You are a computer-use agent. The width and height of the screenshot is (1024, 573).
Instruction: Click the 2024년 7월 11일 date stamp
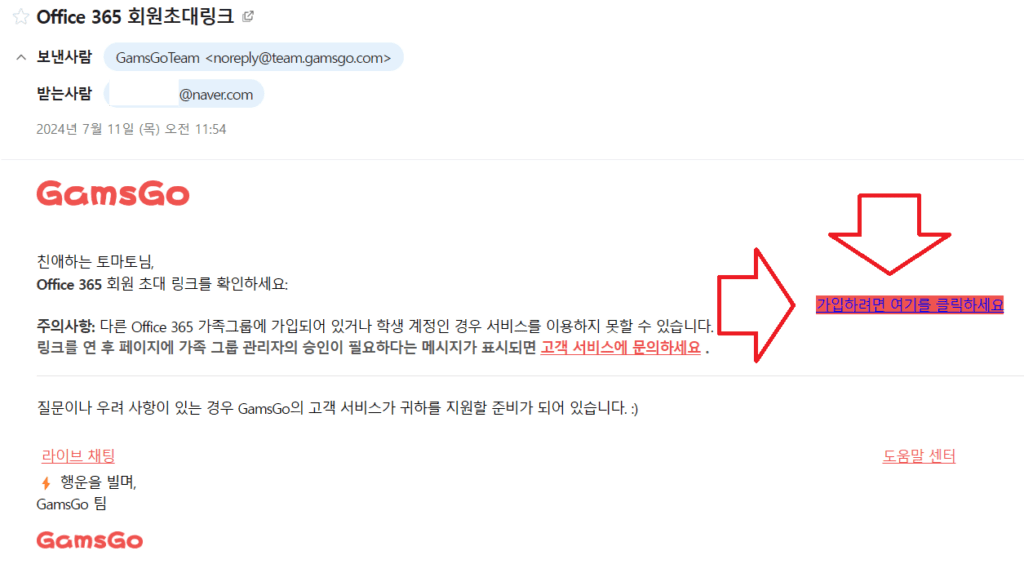(131, 129)
